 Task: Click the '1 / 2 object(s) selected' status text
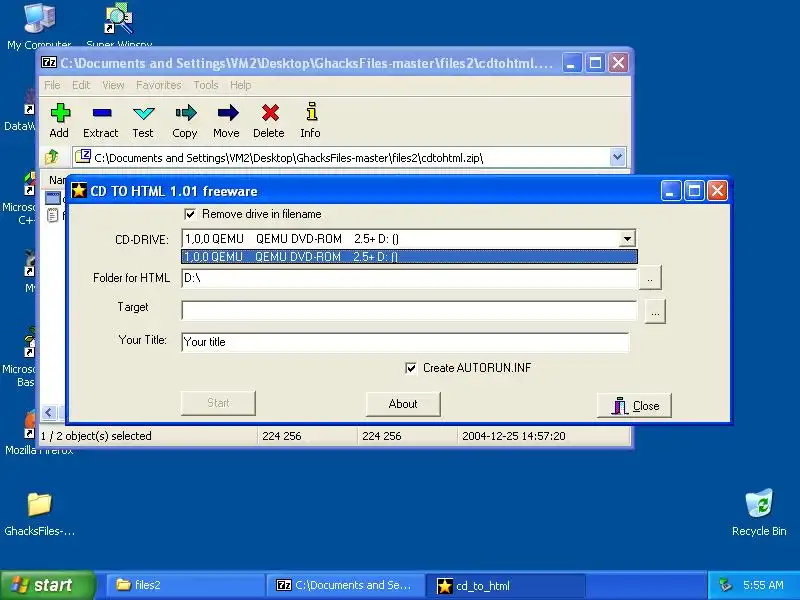click(96, 436)
